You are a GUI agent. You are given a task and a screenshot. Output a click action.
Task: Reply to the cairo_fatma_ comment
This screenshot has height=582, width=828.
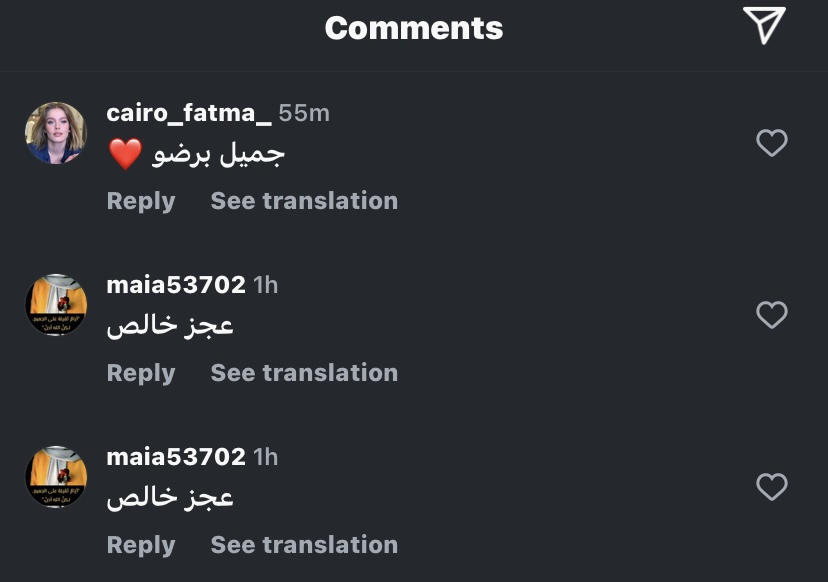[141, 201]
